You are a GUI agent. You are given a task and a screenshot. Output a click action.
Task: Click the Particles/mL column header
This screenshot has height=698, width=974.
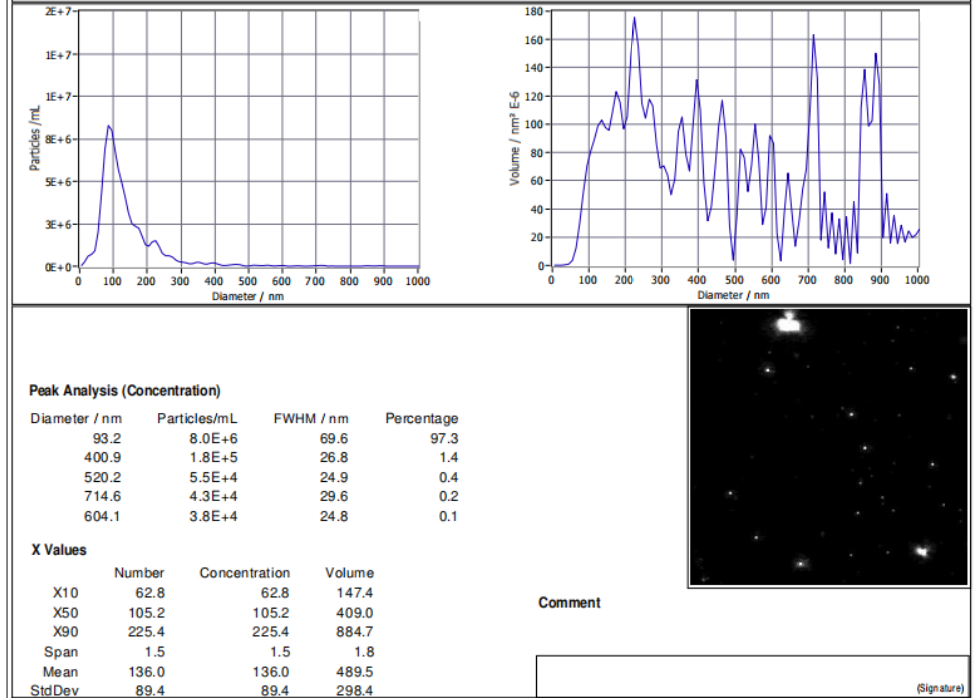(x=197, y=418)
